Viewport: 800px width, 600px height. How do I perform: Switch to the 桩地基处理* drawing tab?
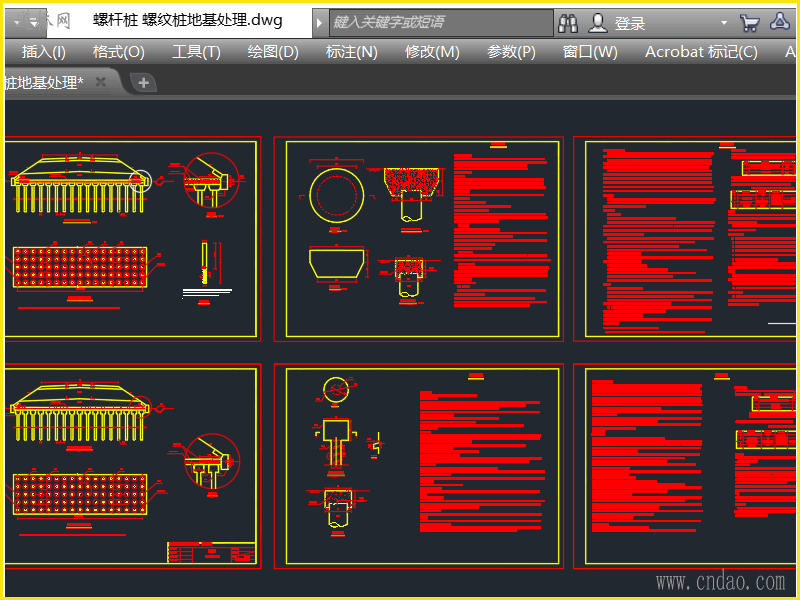43,82
